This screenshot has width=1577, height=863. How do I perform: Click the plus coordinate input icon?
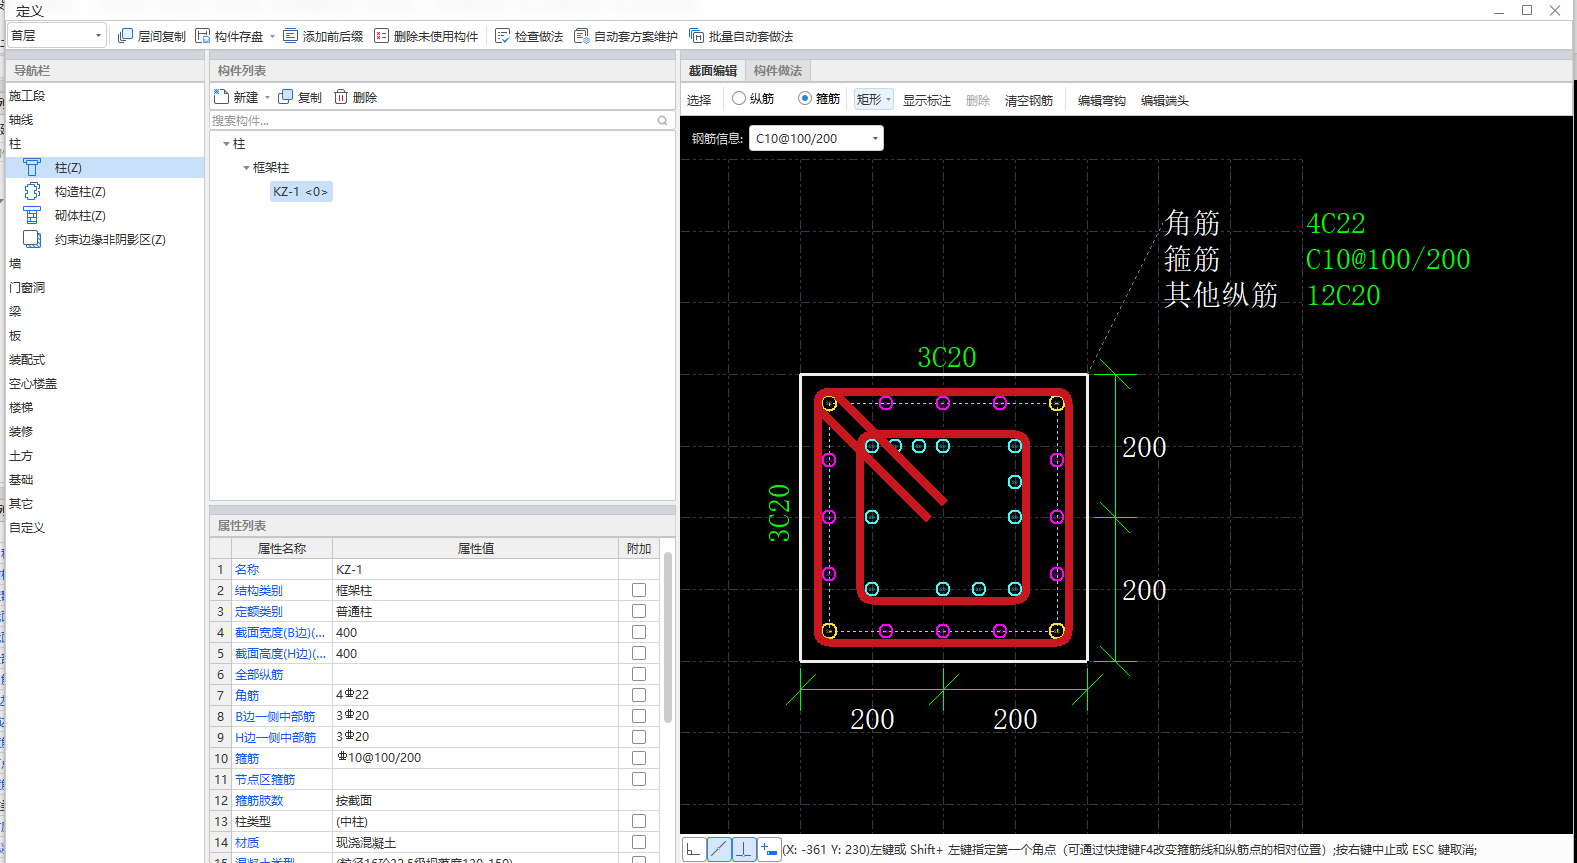click(769, 849)
